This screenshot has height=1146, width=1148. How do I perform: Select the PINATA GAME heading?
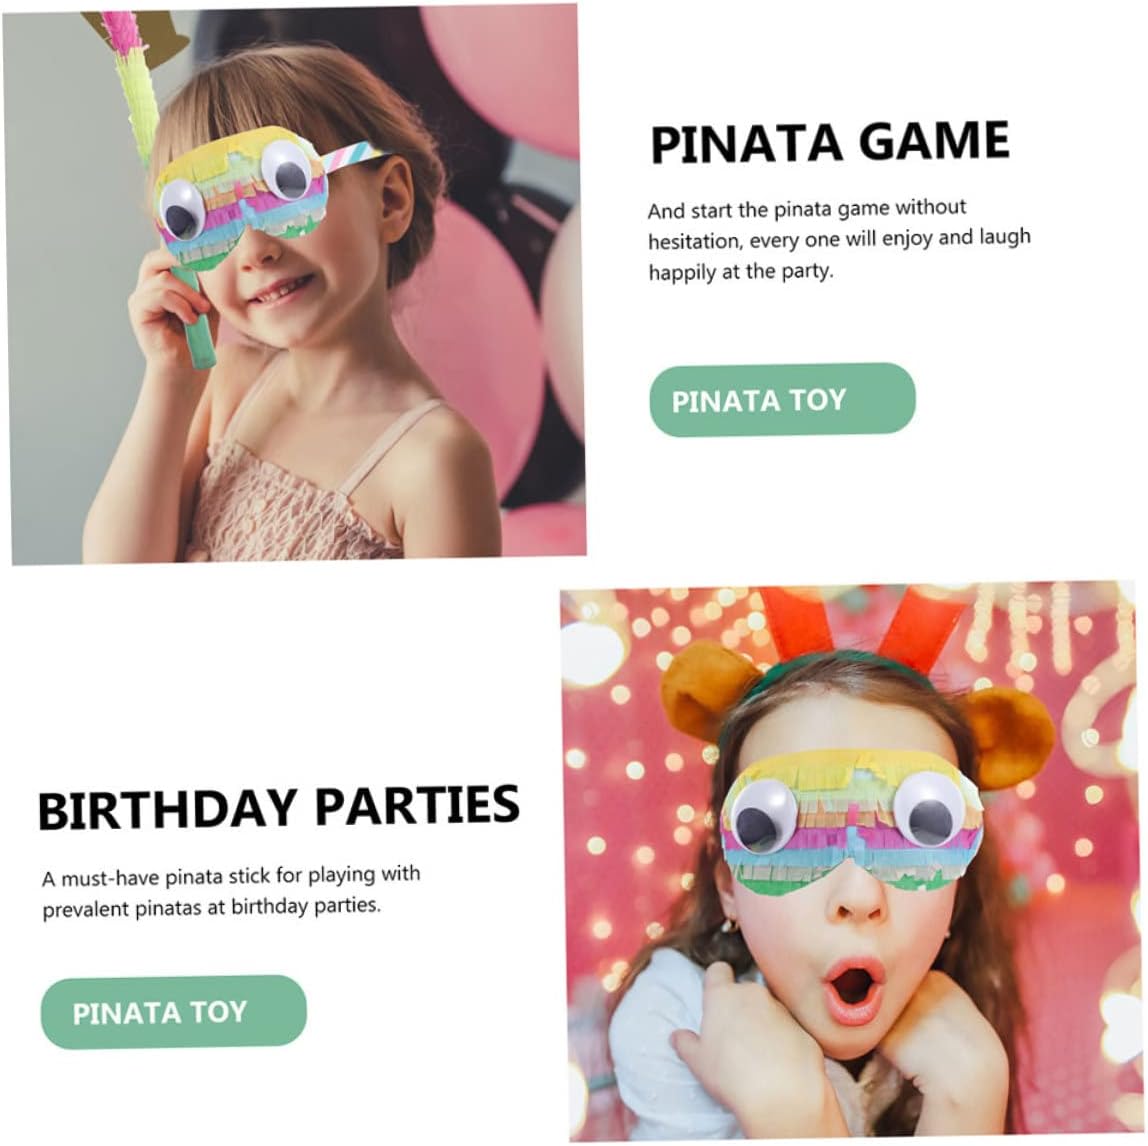(x=830, y=142)
